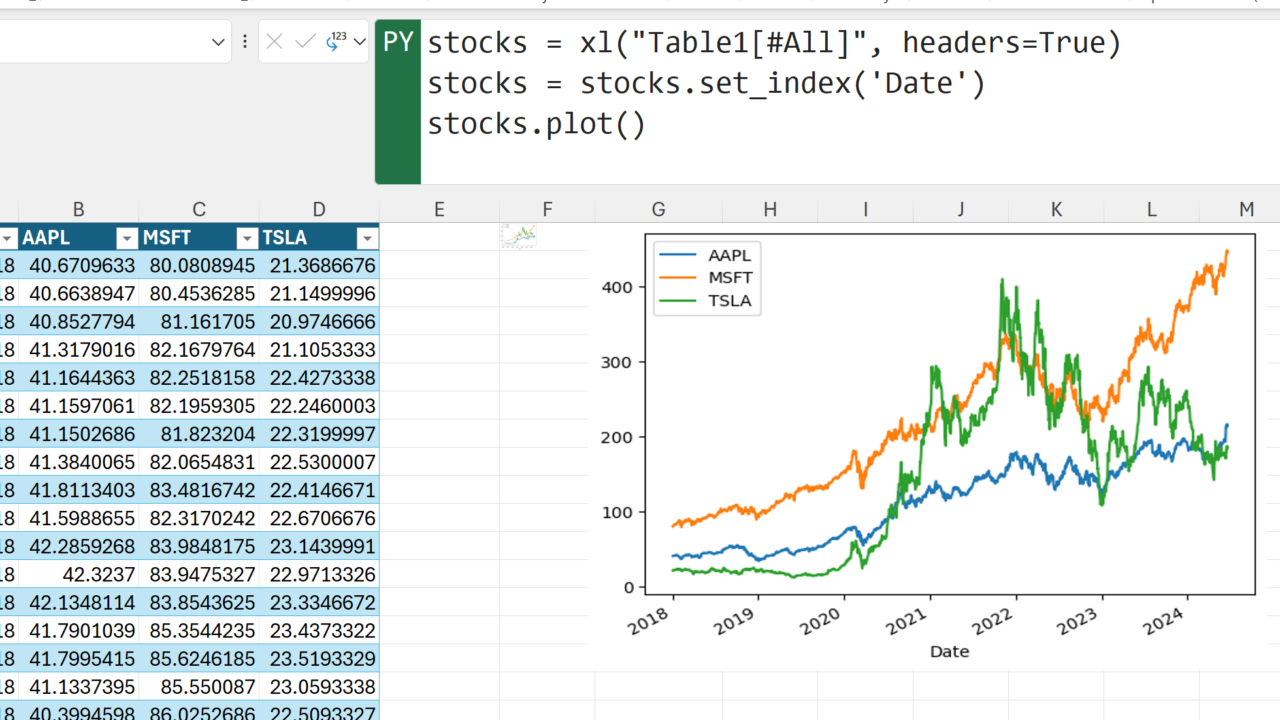Click the formula bar resize dots handle
1280x720 pixels.
point(245,42)
